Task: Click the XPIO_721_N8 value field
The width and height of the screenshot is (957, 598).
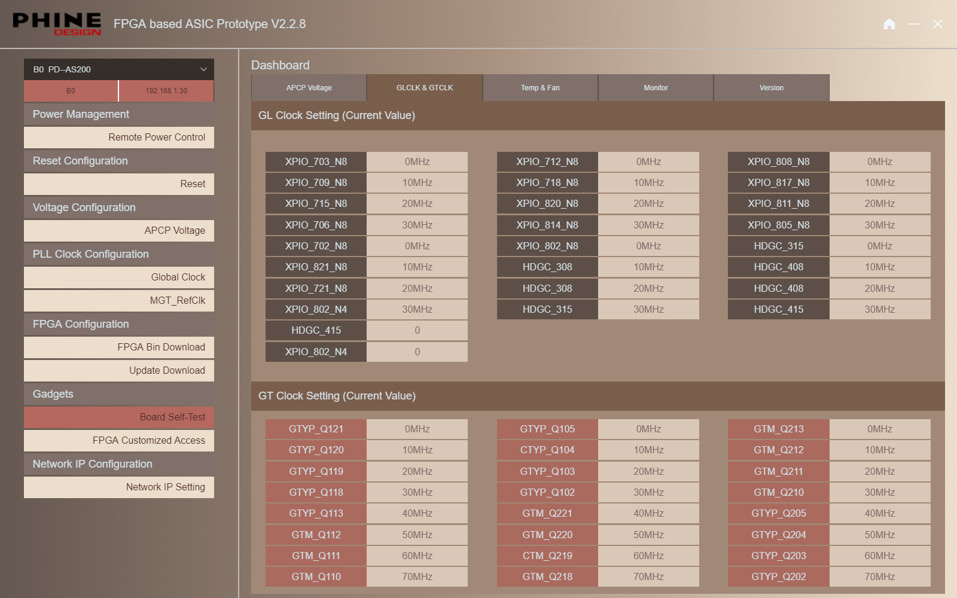Action: tap(417, 289)
